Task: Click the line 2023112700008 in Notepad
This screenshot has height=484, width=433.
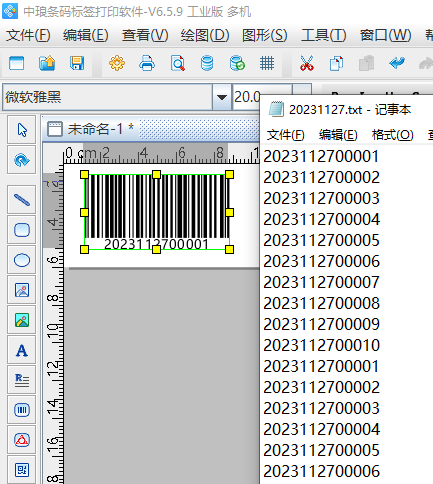Action: (x=321, y=303)
